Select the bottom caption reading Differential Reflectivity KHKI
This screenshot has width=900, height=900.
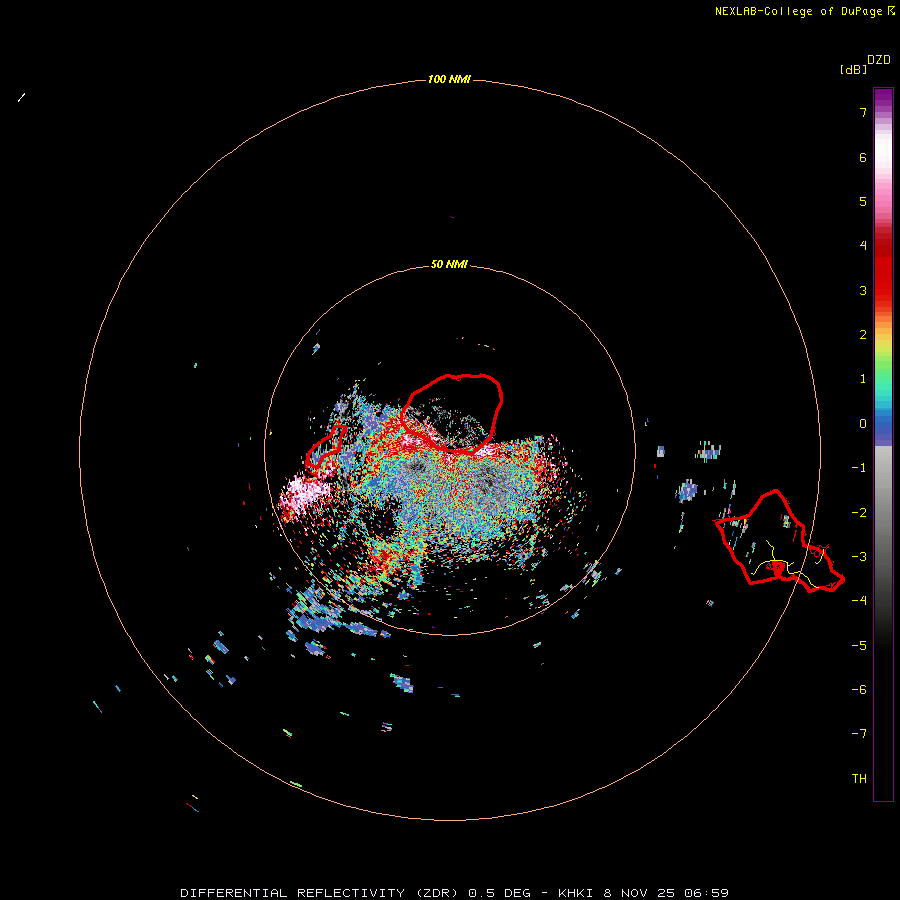tap(454, 893)
